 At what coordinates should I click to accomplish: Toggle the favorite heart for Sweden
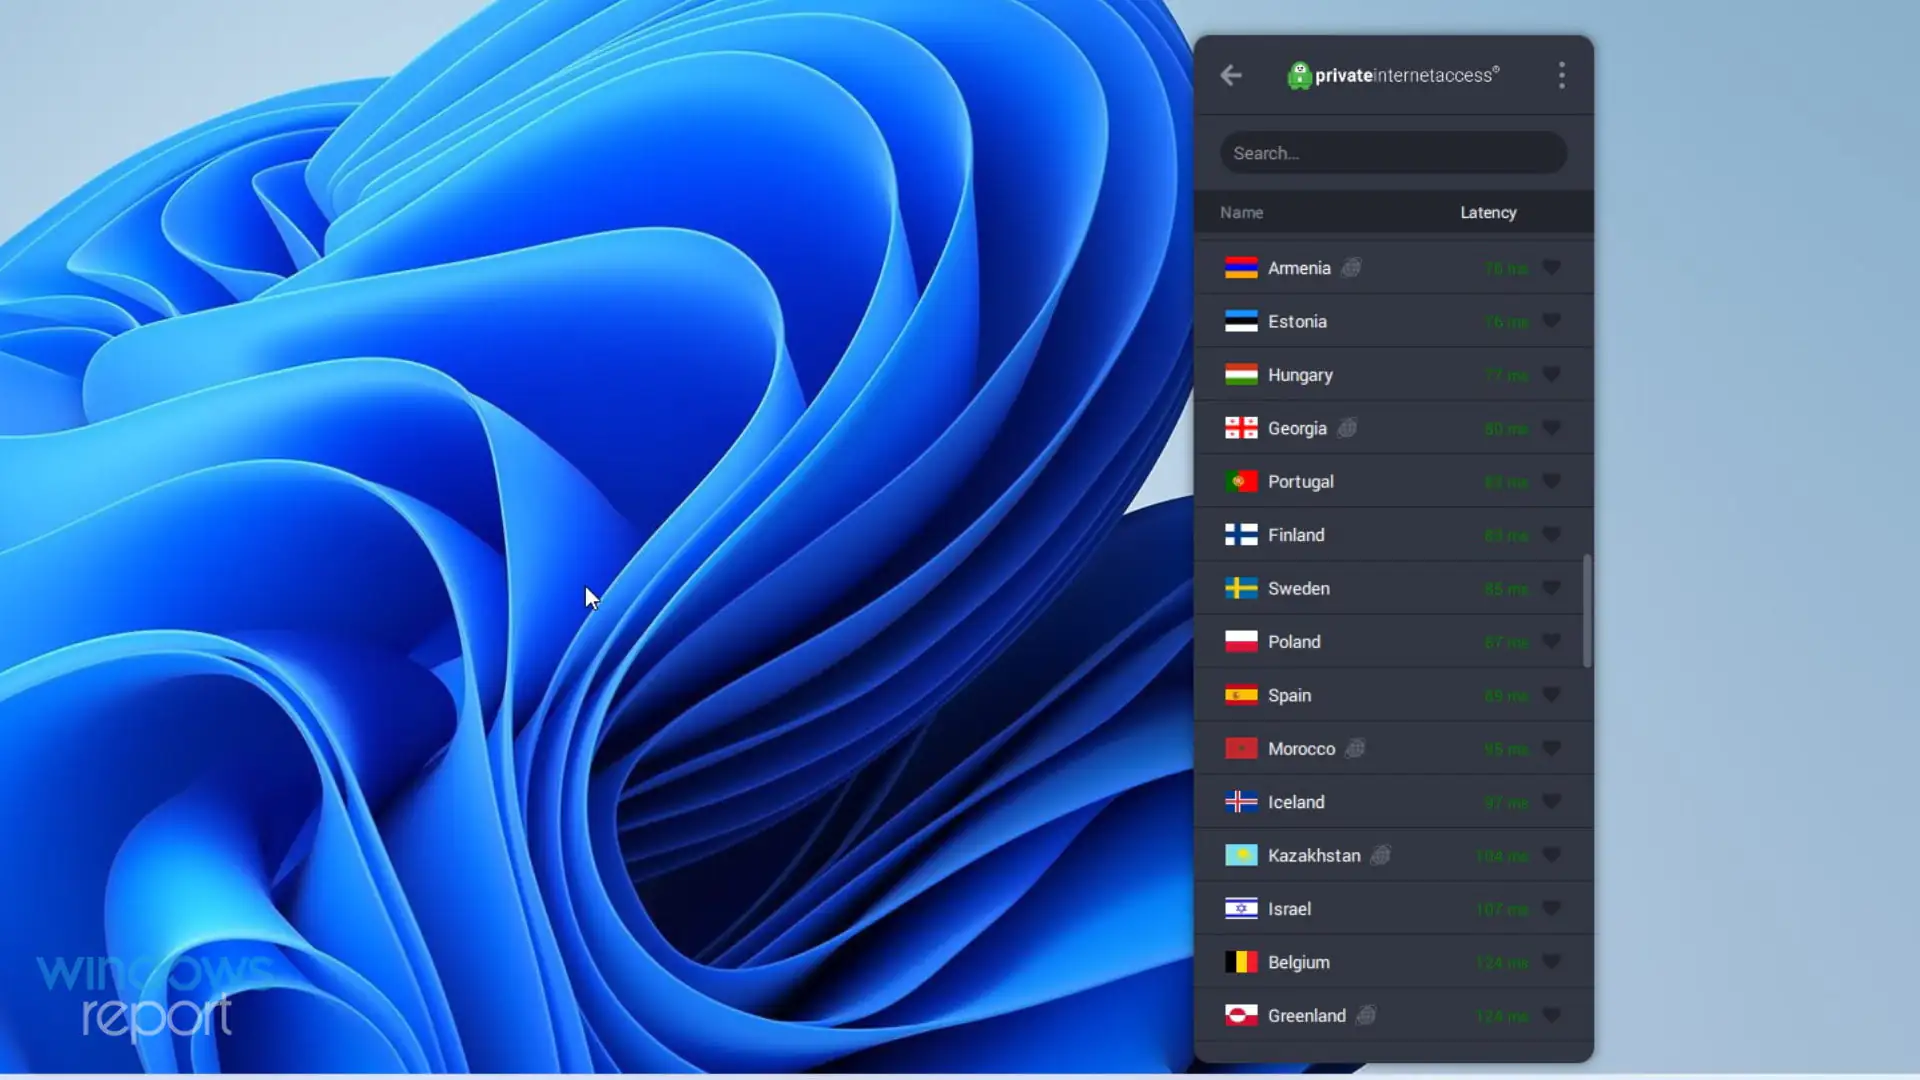[x=1551, y=588]
